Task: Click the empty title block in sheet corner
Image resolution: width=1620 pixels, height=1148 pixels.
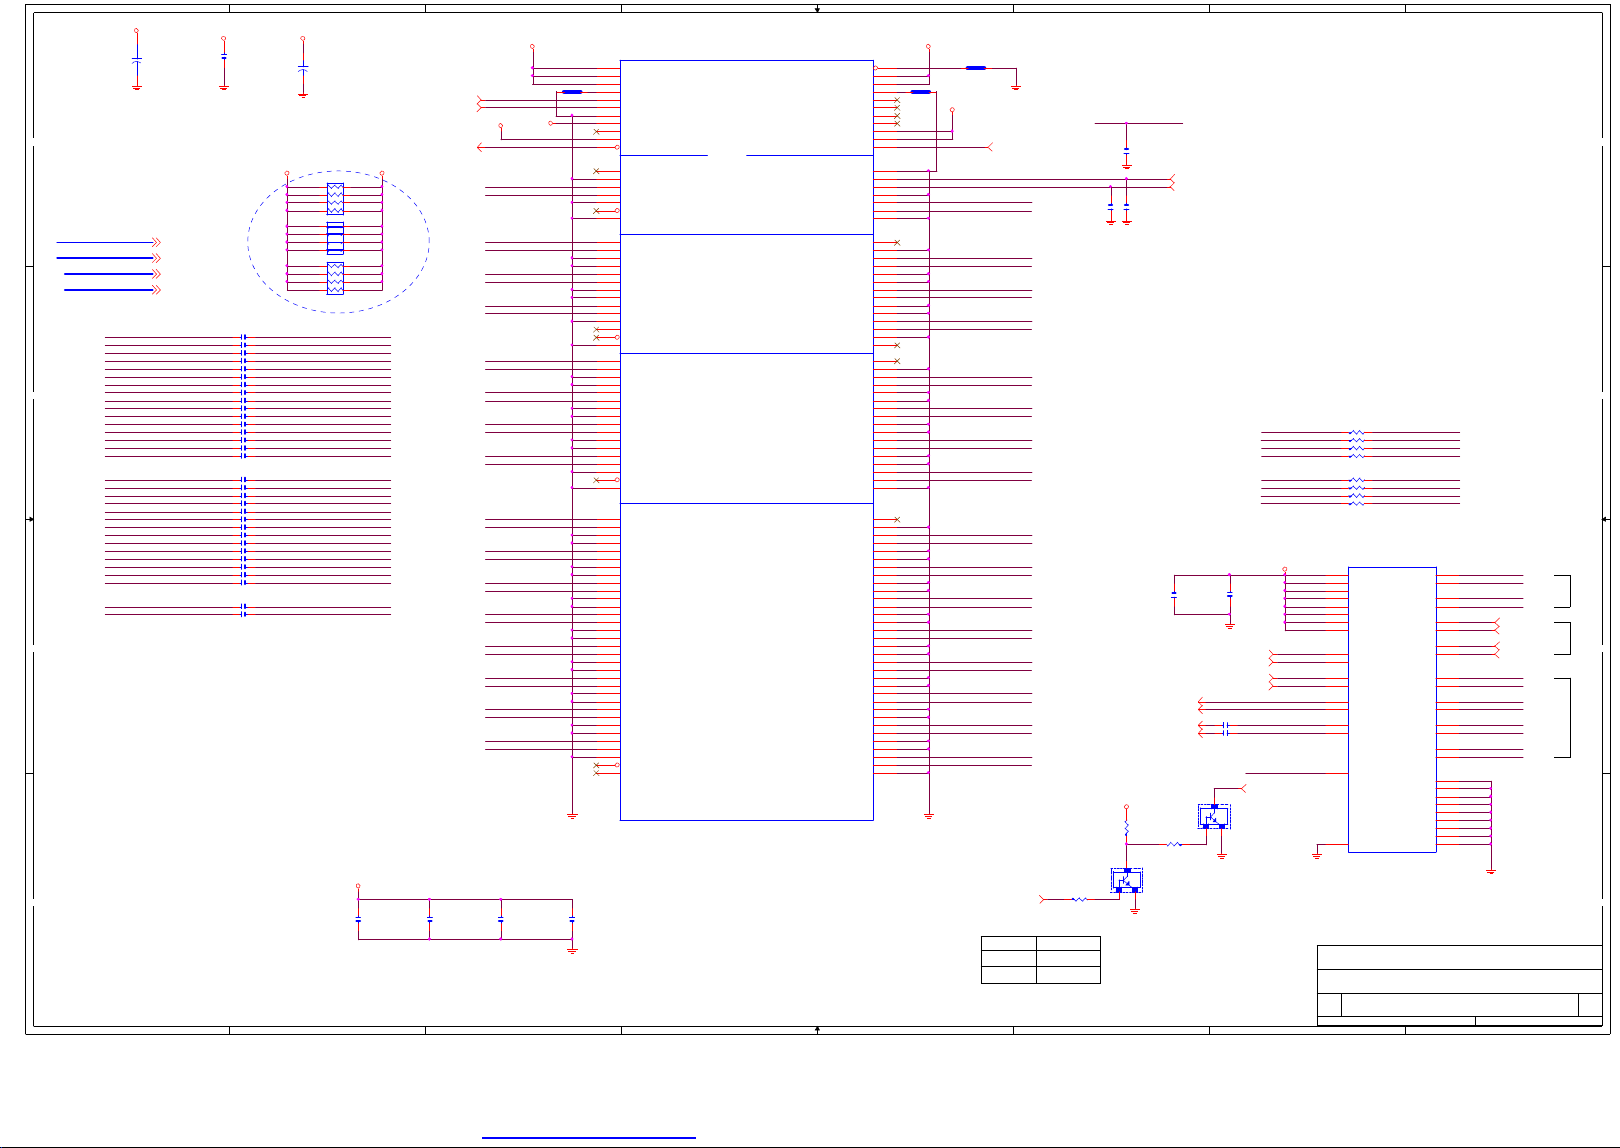Action: [1460, 985]
